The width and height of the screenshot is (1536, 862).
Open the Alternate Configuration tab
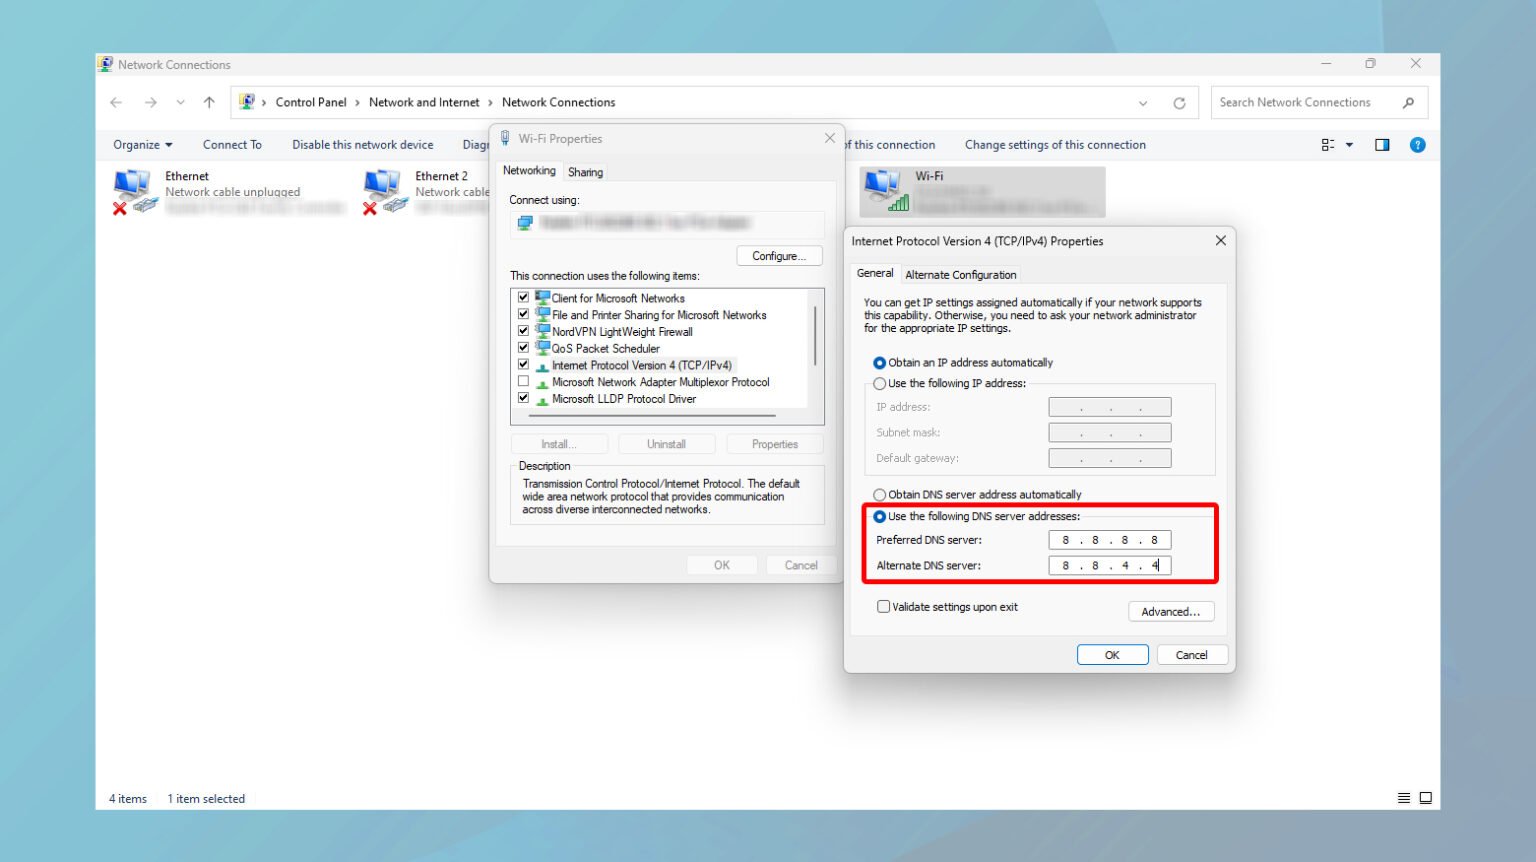pyautogui.click(x=960, y=274)
